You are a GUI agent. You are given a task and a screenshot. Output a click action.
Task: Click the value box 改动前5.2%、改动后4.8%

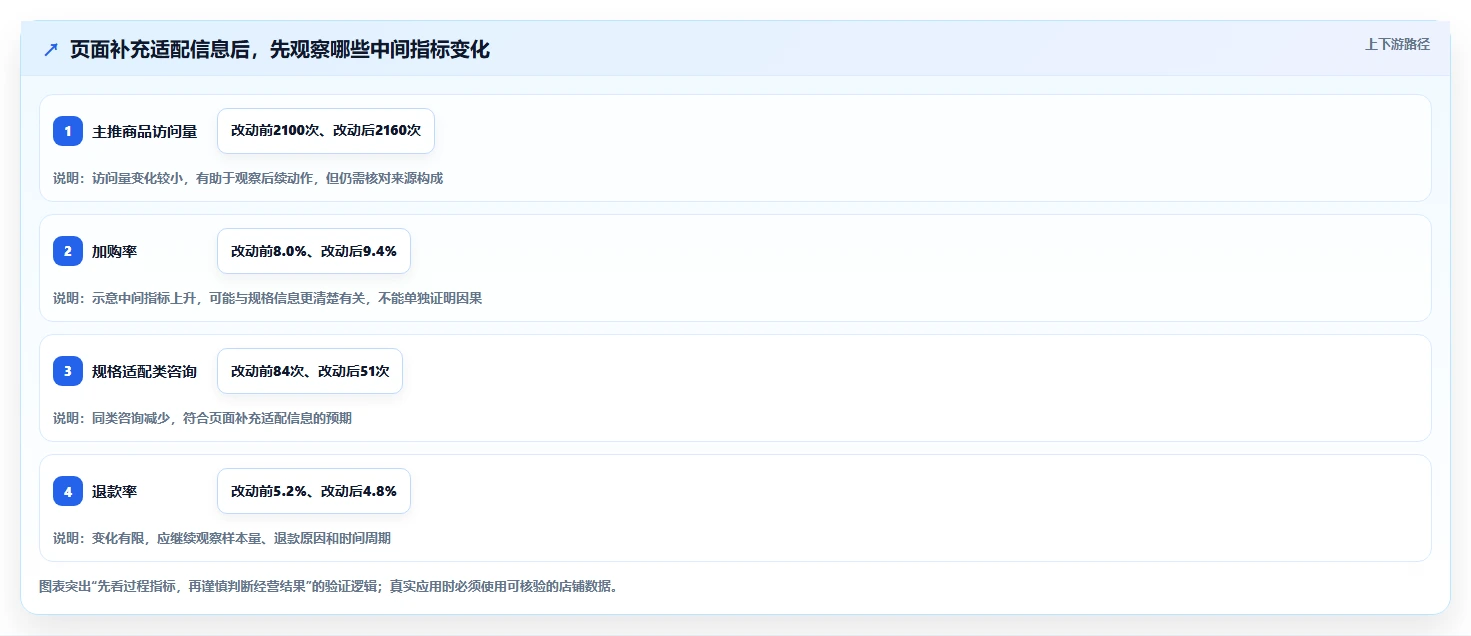[x=314, y=491]
